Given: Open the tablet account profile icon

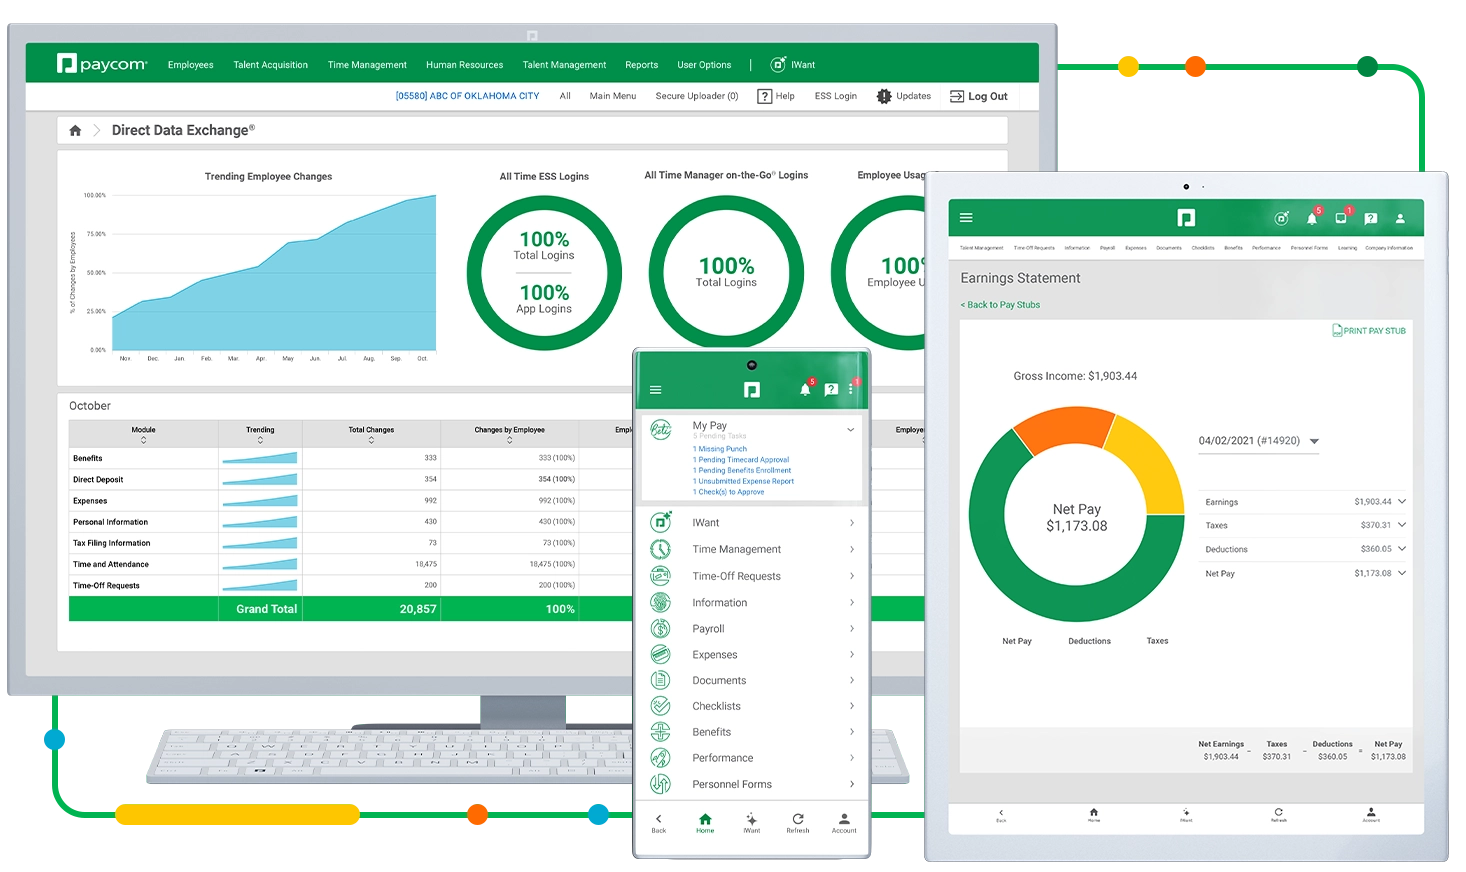Looking at the screenshot, I should 1400,218.
